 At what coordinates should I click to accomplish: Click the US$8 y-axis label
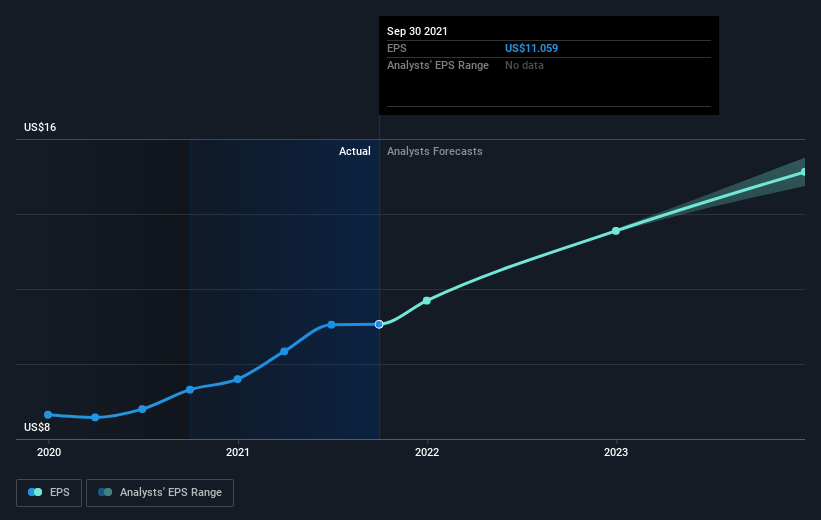[x=37, y=427]
